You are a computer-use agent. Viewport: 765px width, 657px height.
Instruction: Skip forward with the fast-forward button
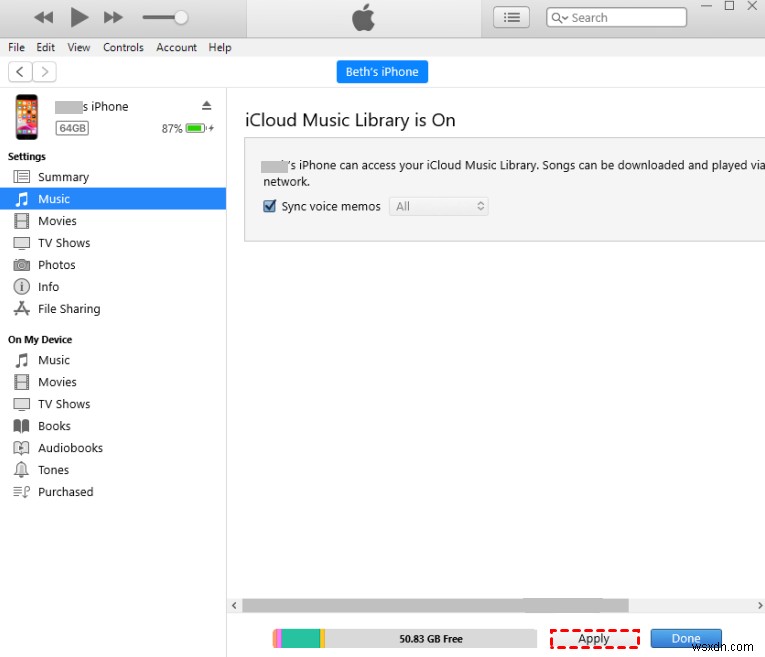[113, 18]
